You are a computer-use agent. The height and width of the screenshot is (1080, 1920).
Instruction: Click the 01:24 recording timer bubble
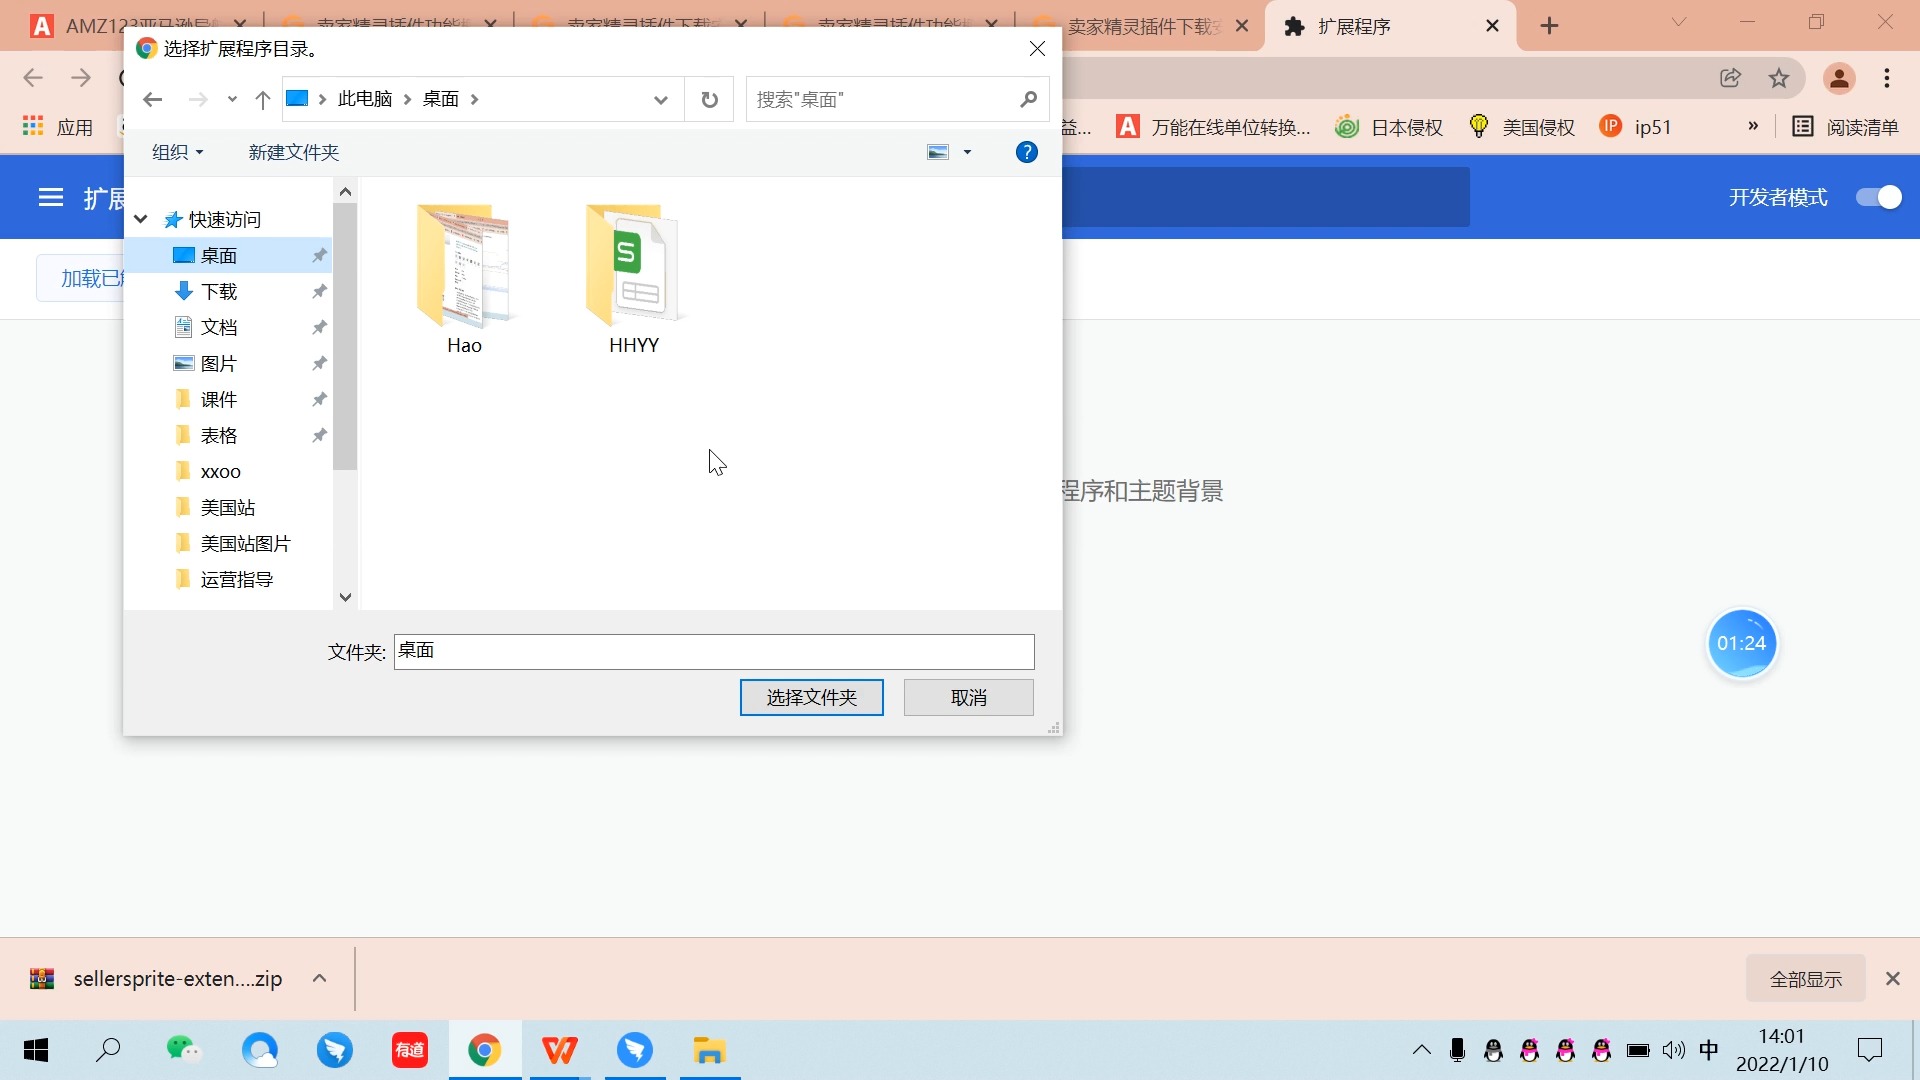1742,644
